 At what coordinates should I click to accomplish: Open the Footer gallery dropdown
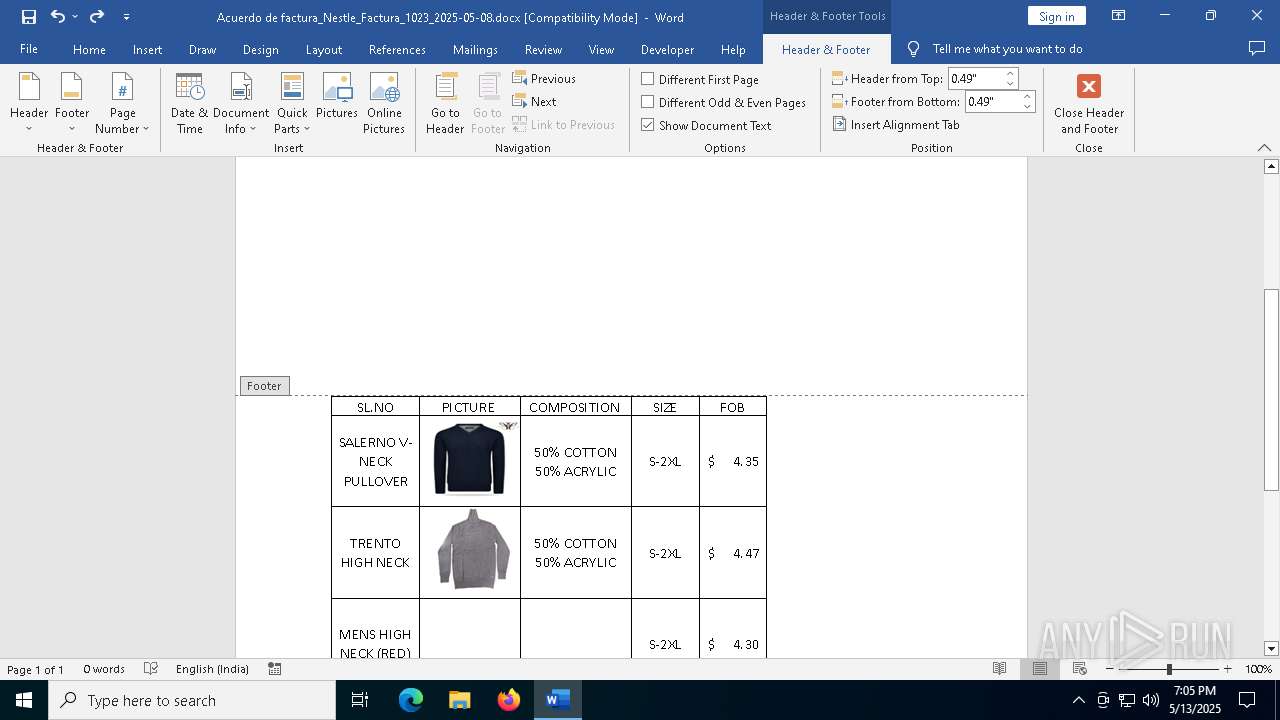click(72, 103)
